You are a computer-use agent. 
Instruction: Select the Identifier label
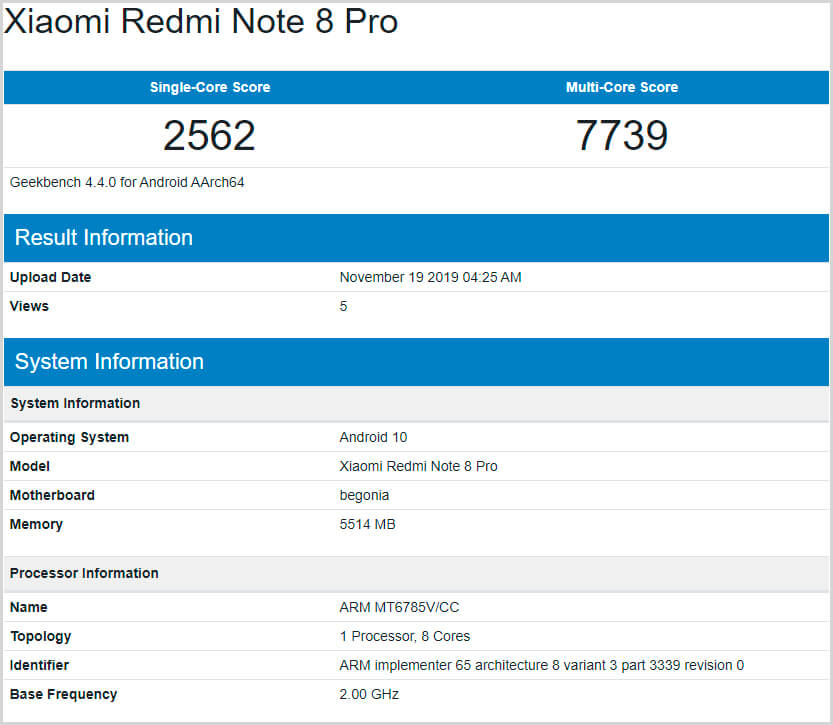(39, 665)
